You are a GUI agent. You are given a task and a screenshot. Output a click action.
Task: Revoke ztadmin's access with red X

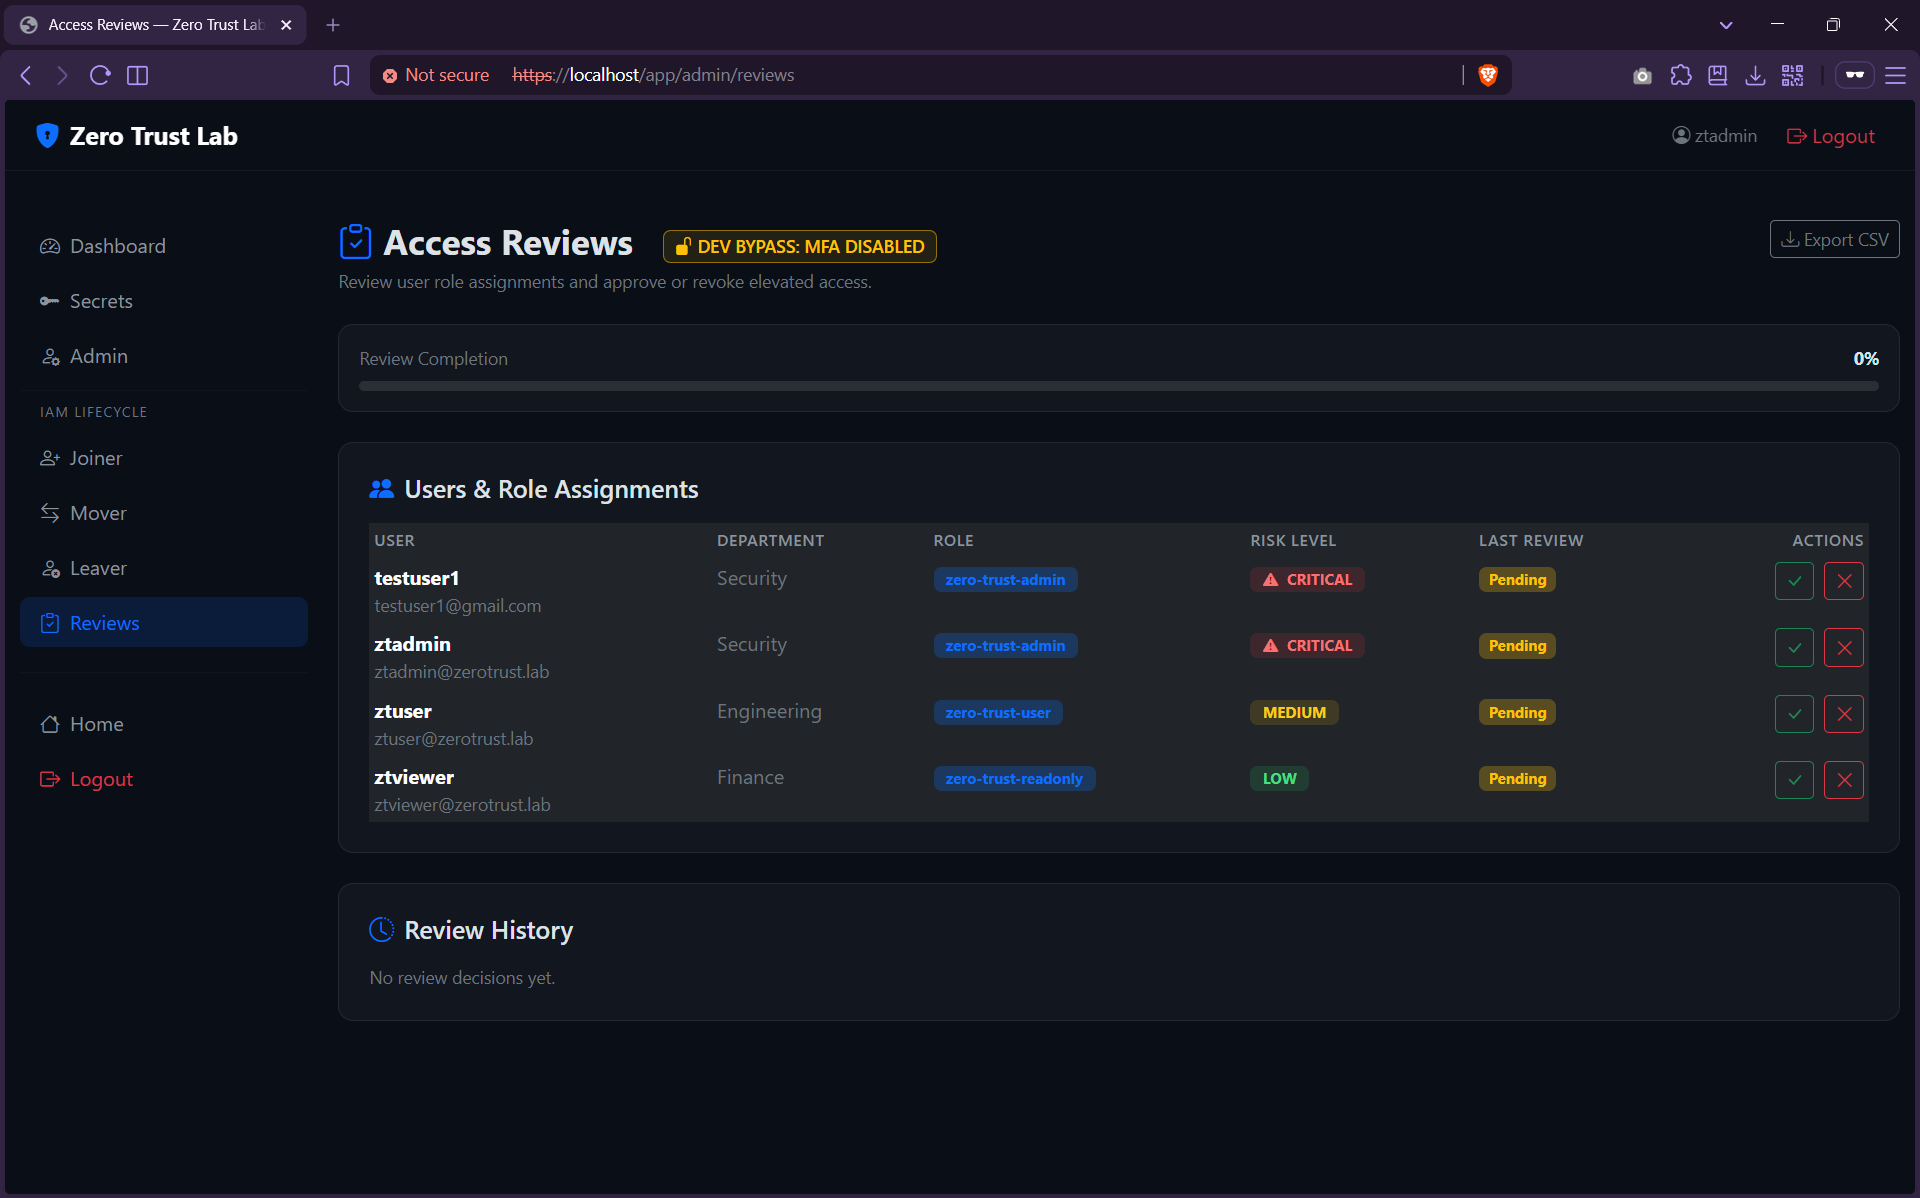pos(1843,648)
